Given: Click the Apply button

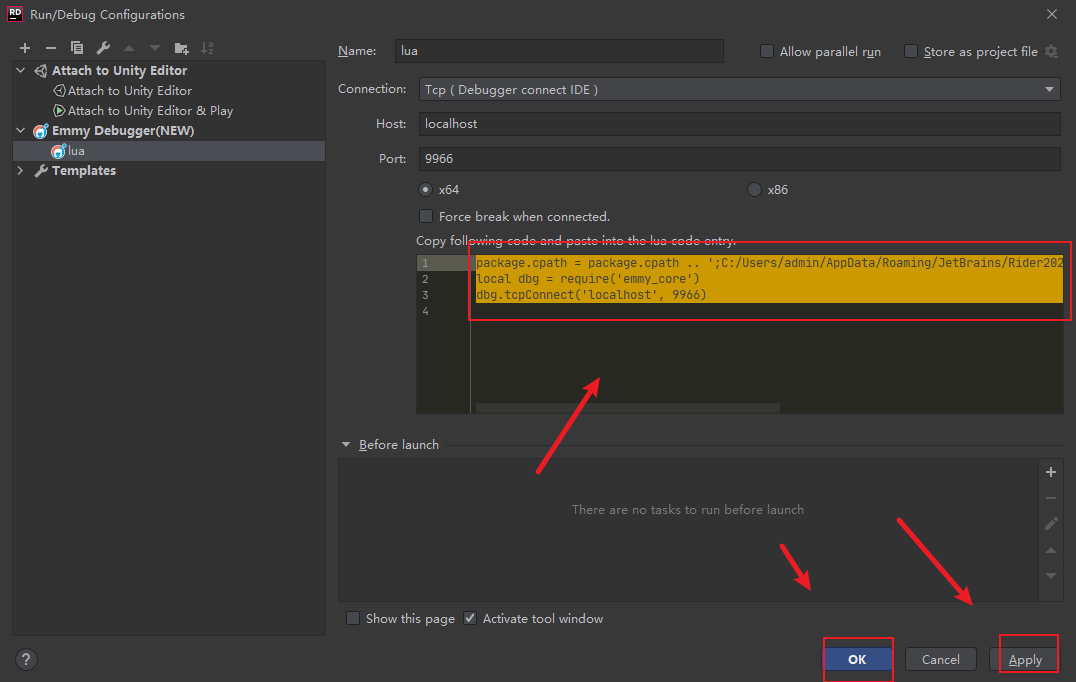Looking at the screenshot, I should [x=1025, y=659].
